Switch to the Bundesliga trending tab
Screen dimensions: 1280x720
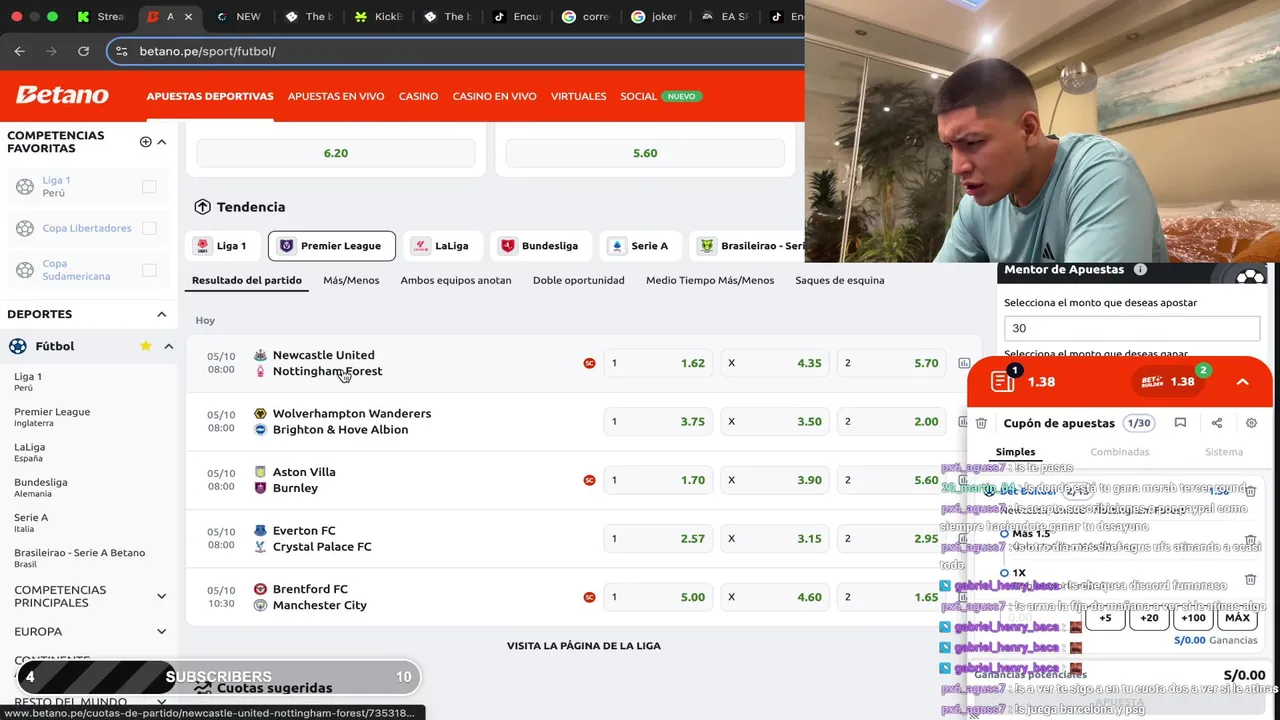(x=540, y=246)
